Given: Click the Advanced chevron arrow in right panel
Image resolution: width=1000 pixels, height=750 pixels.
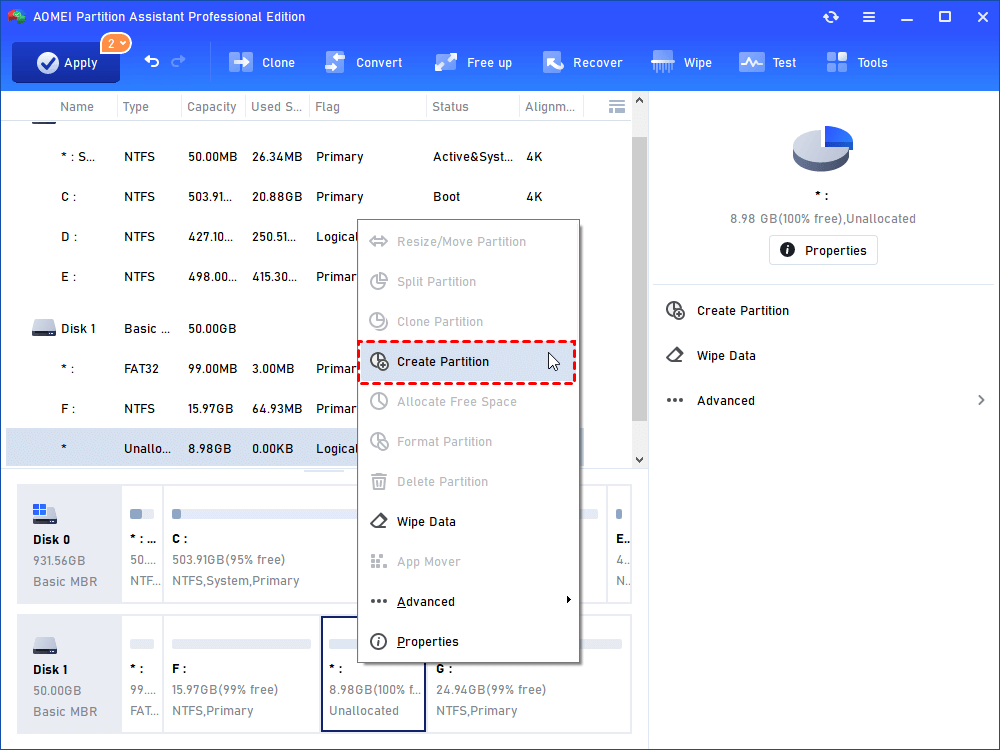Looking at the screenshot, I should (981, 401).
